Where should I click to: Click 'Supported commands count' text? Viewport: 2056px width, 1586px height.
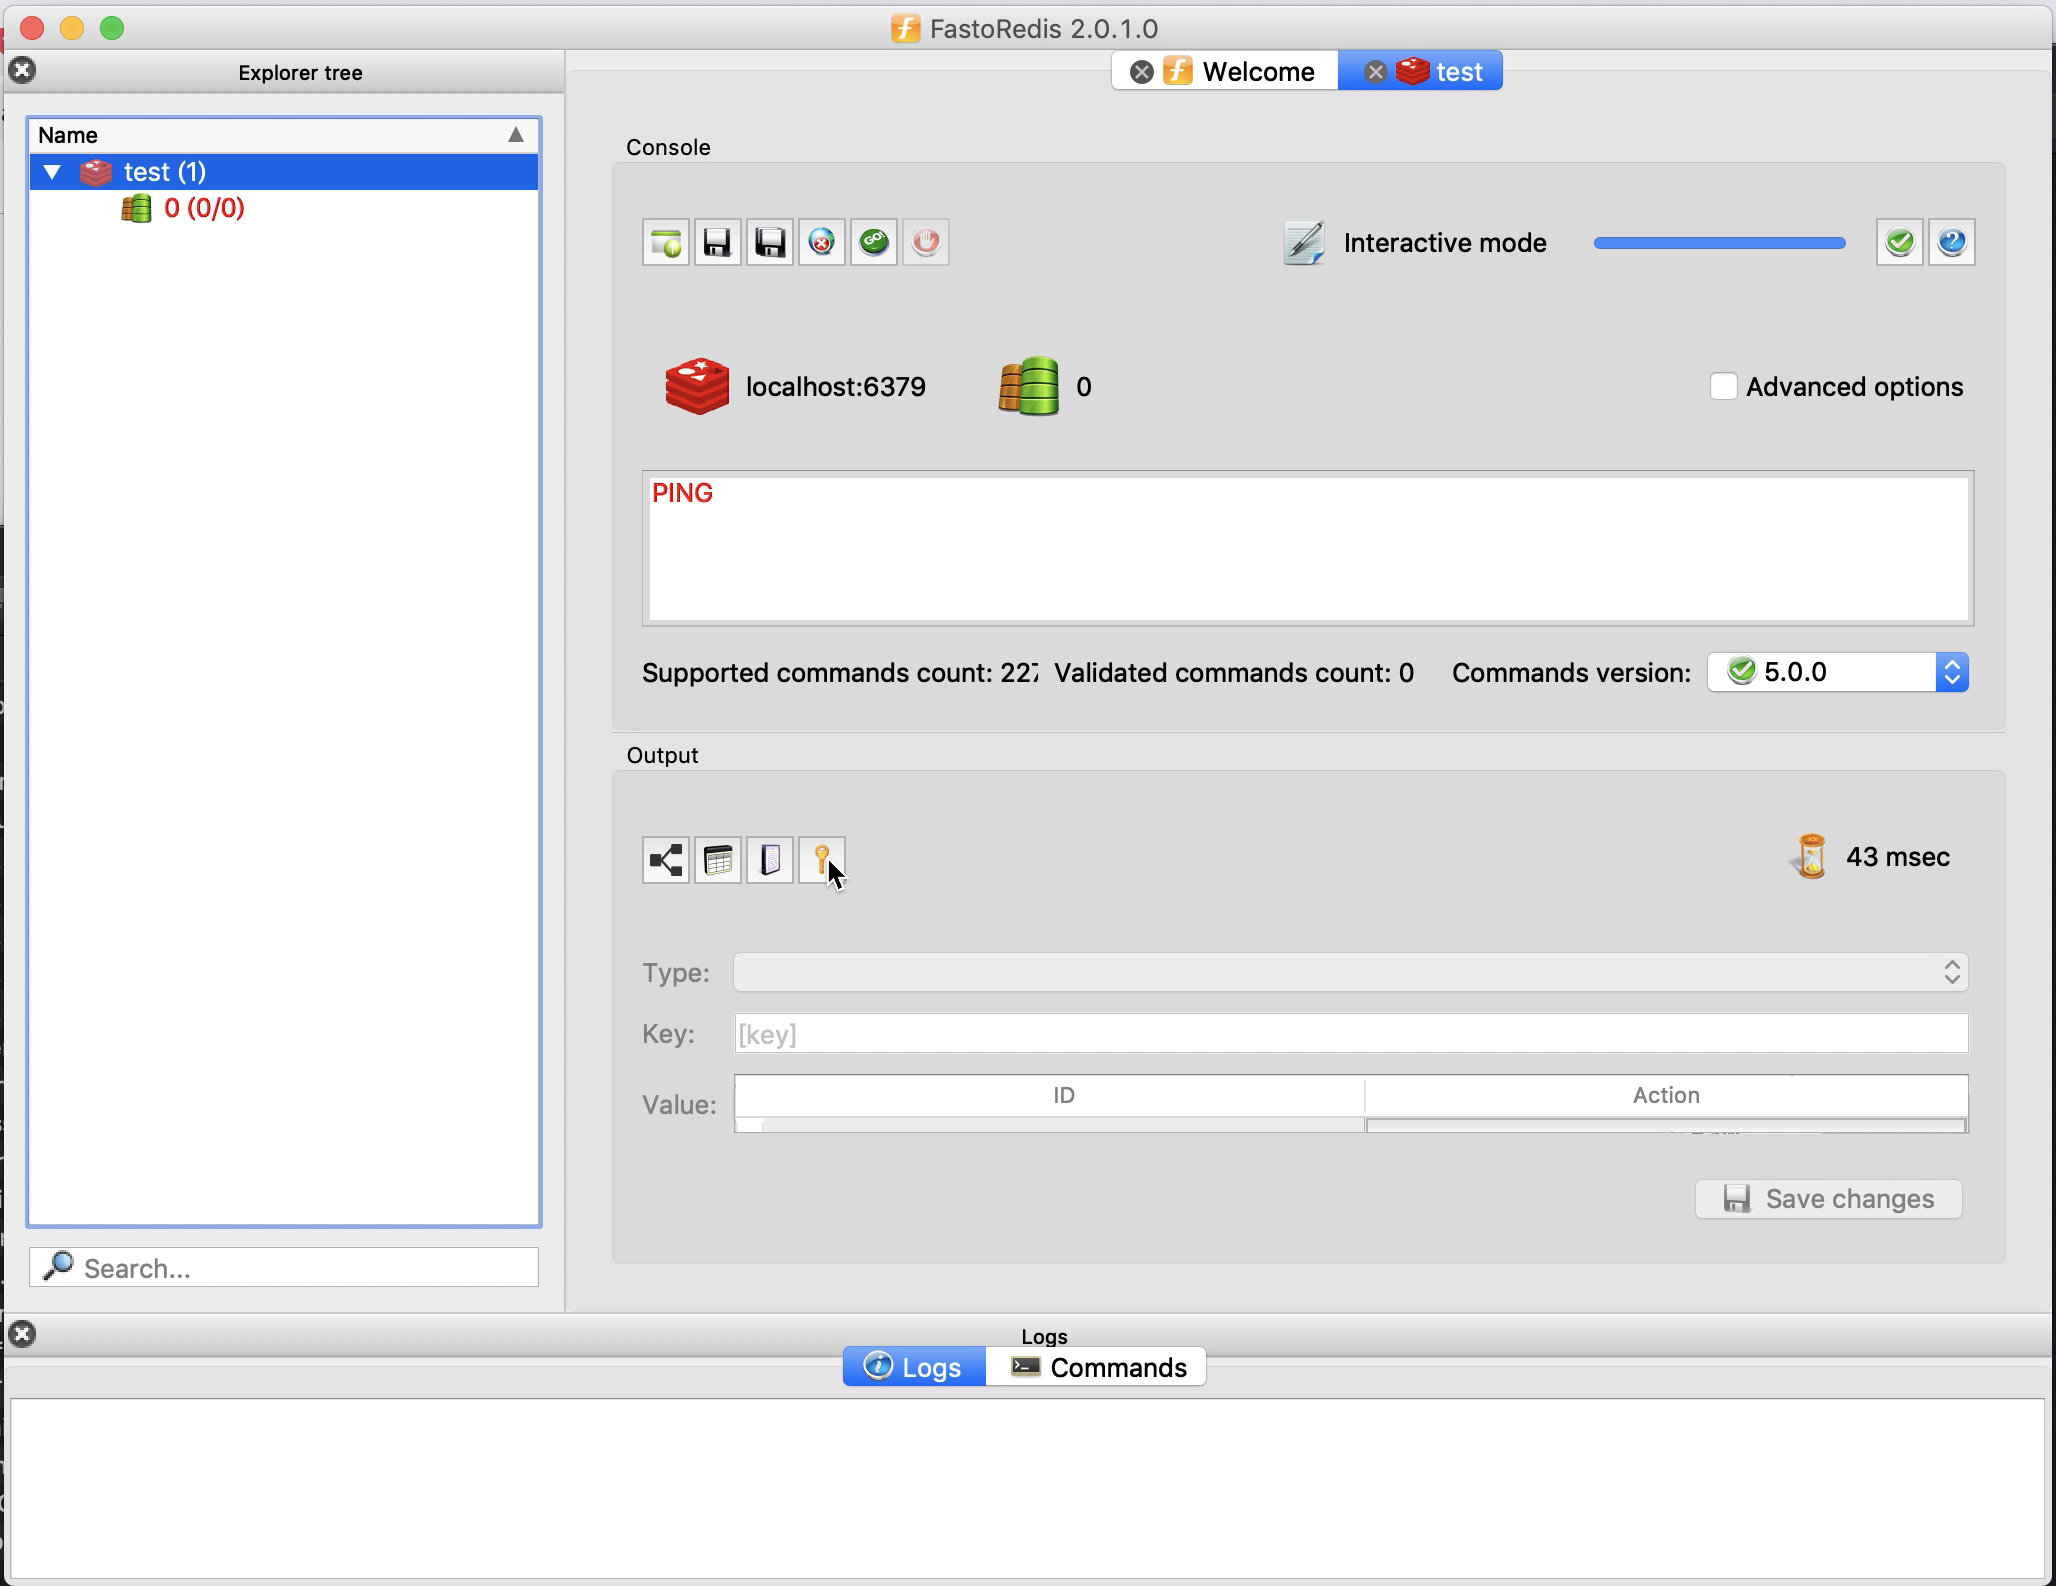point(840,673)
